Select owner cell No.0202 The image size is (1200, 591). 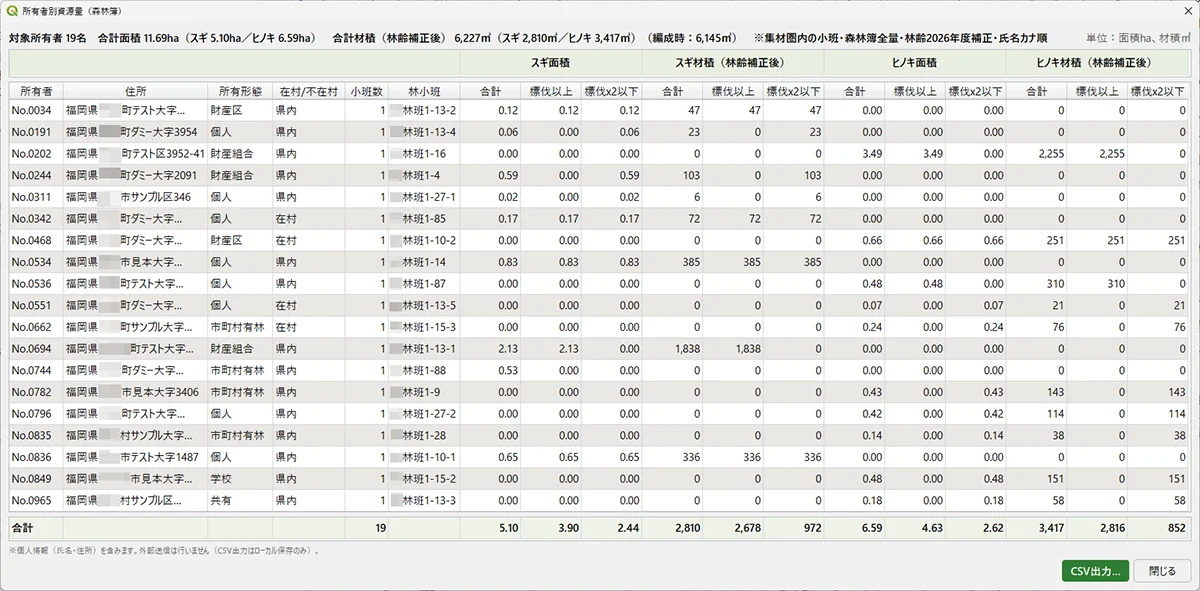(x=35, y=154)
